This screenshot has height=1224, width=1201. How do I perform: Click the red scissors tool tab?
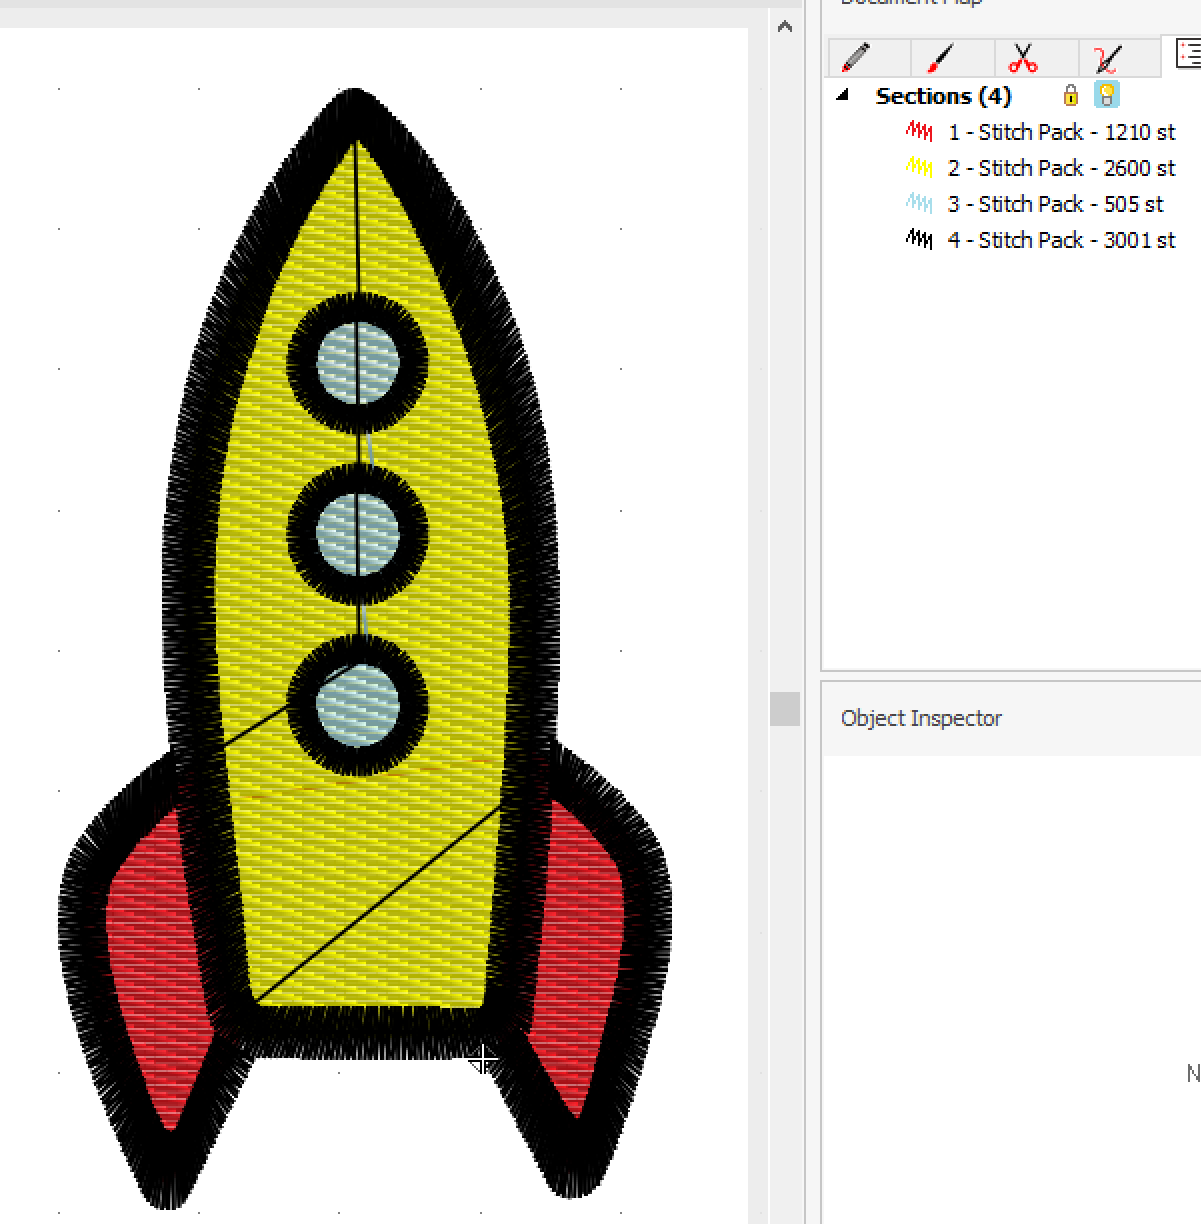coord(1022,58)
